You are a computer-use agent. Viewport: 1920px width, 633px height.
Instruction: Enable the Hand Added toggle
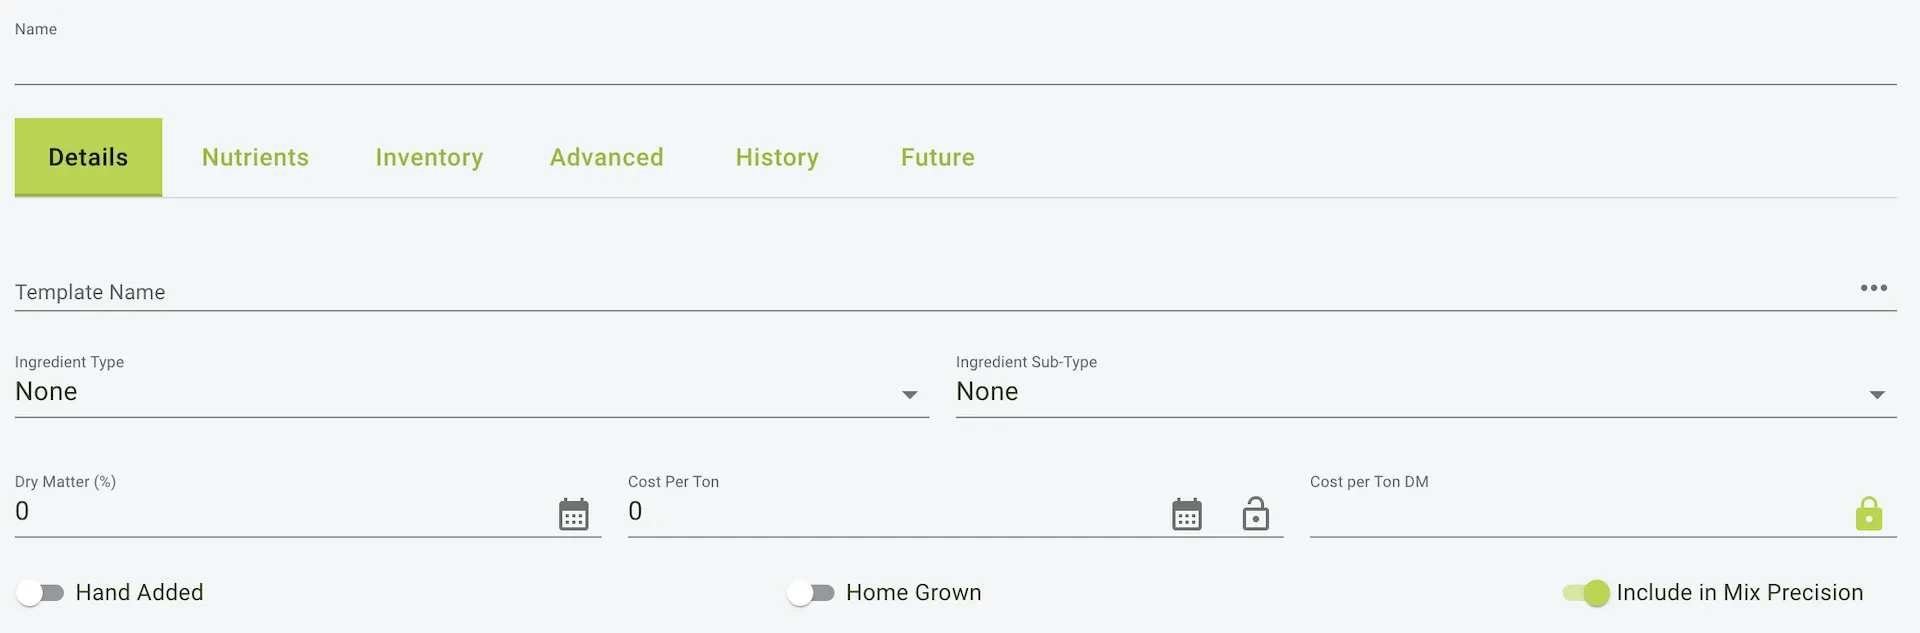tap(41, 592)
